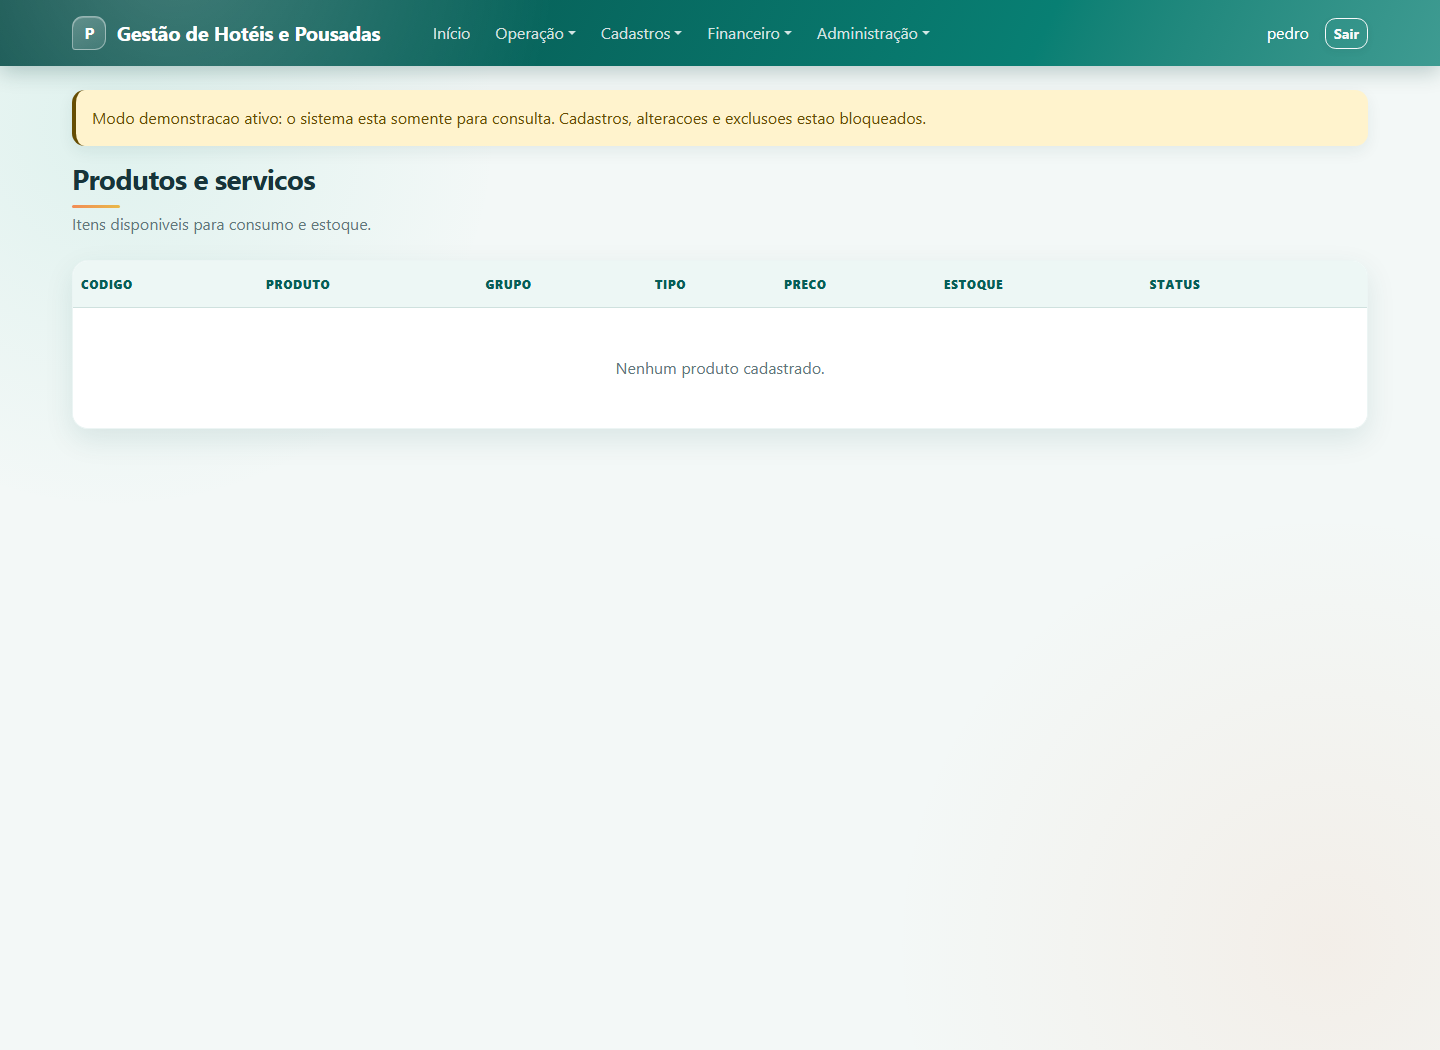Go to Início page

[451, 33]
